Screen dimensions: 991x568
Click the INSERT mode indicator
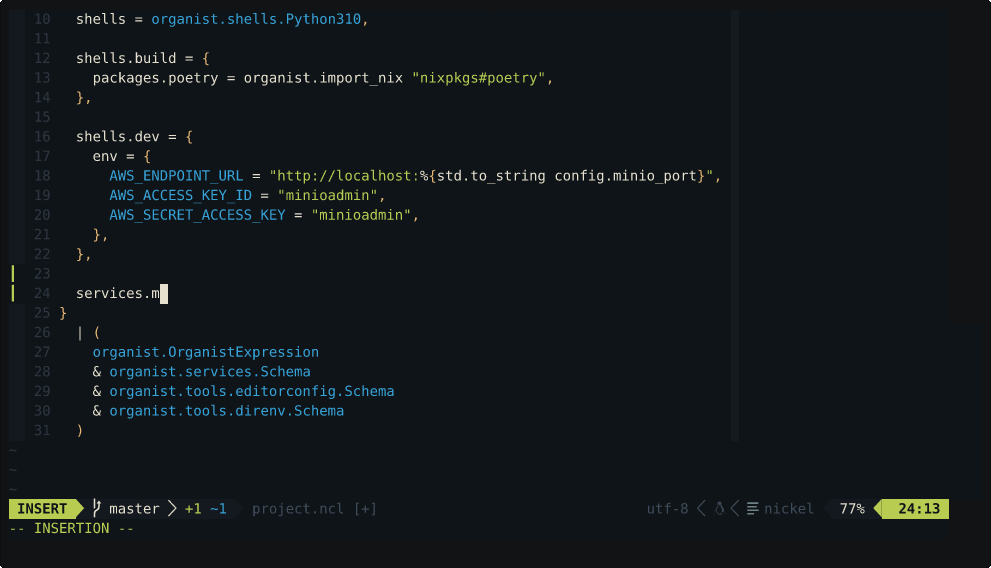[42, 509]
